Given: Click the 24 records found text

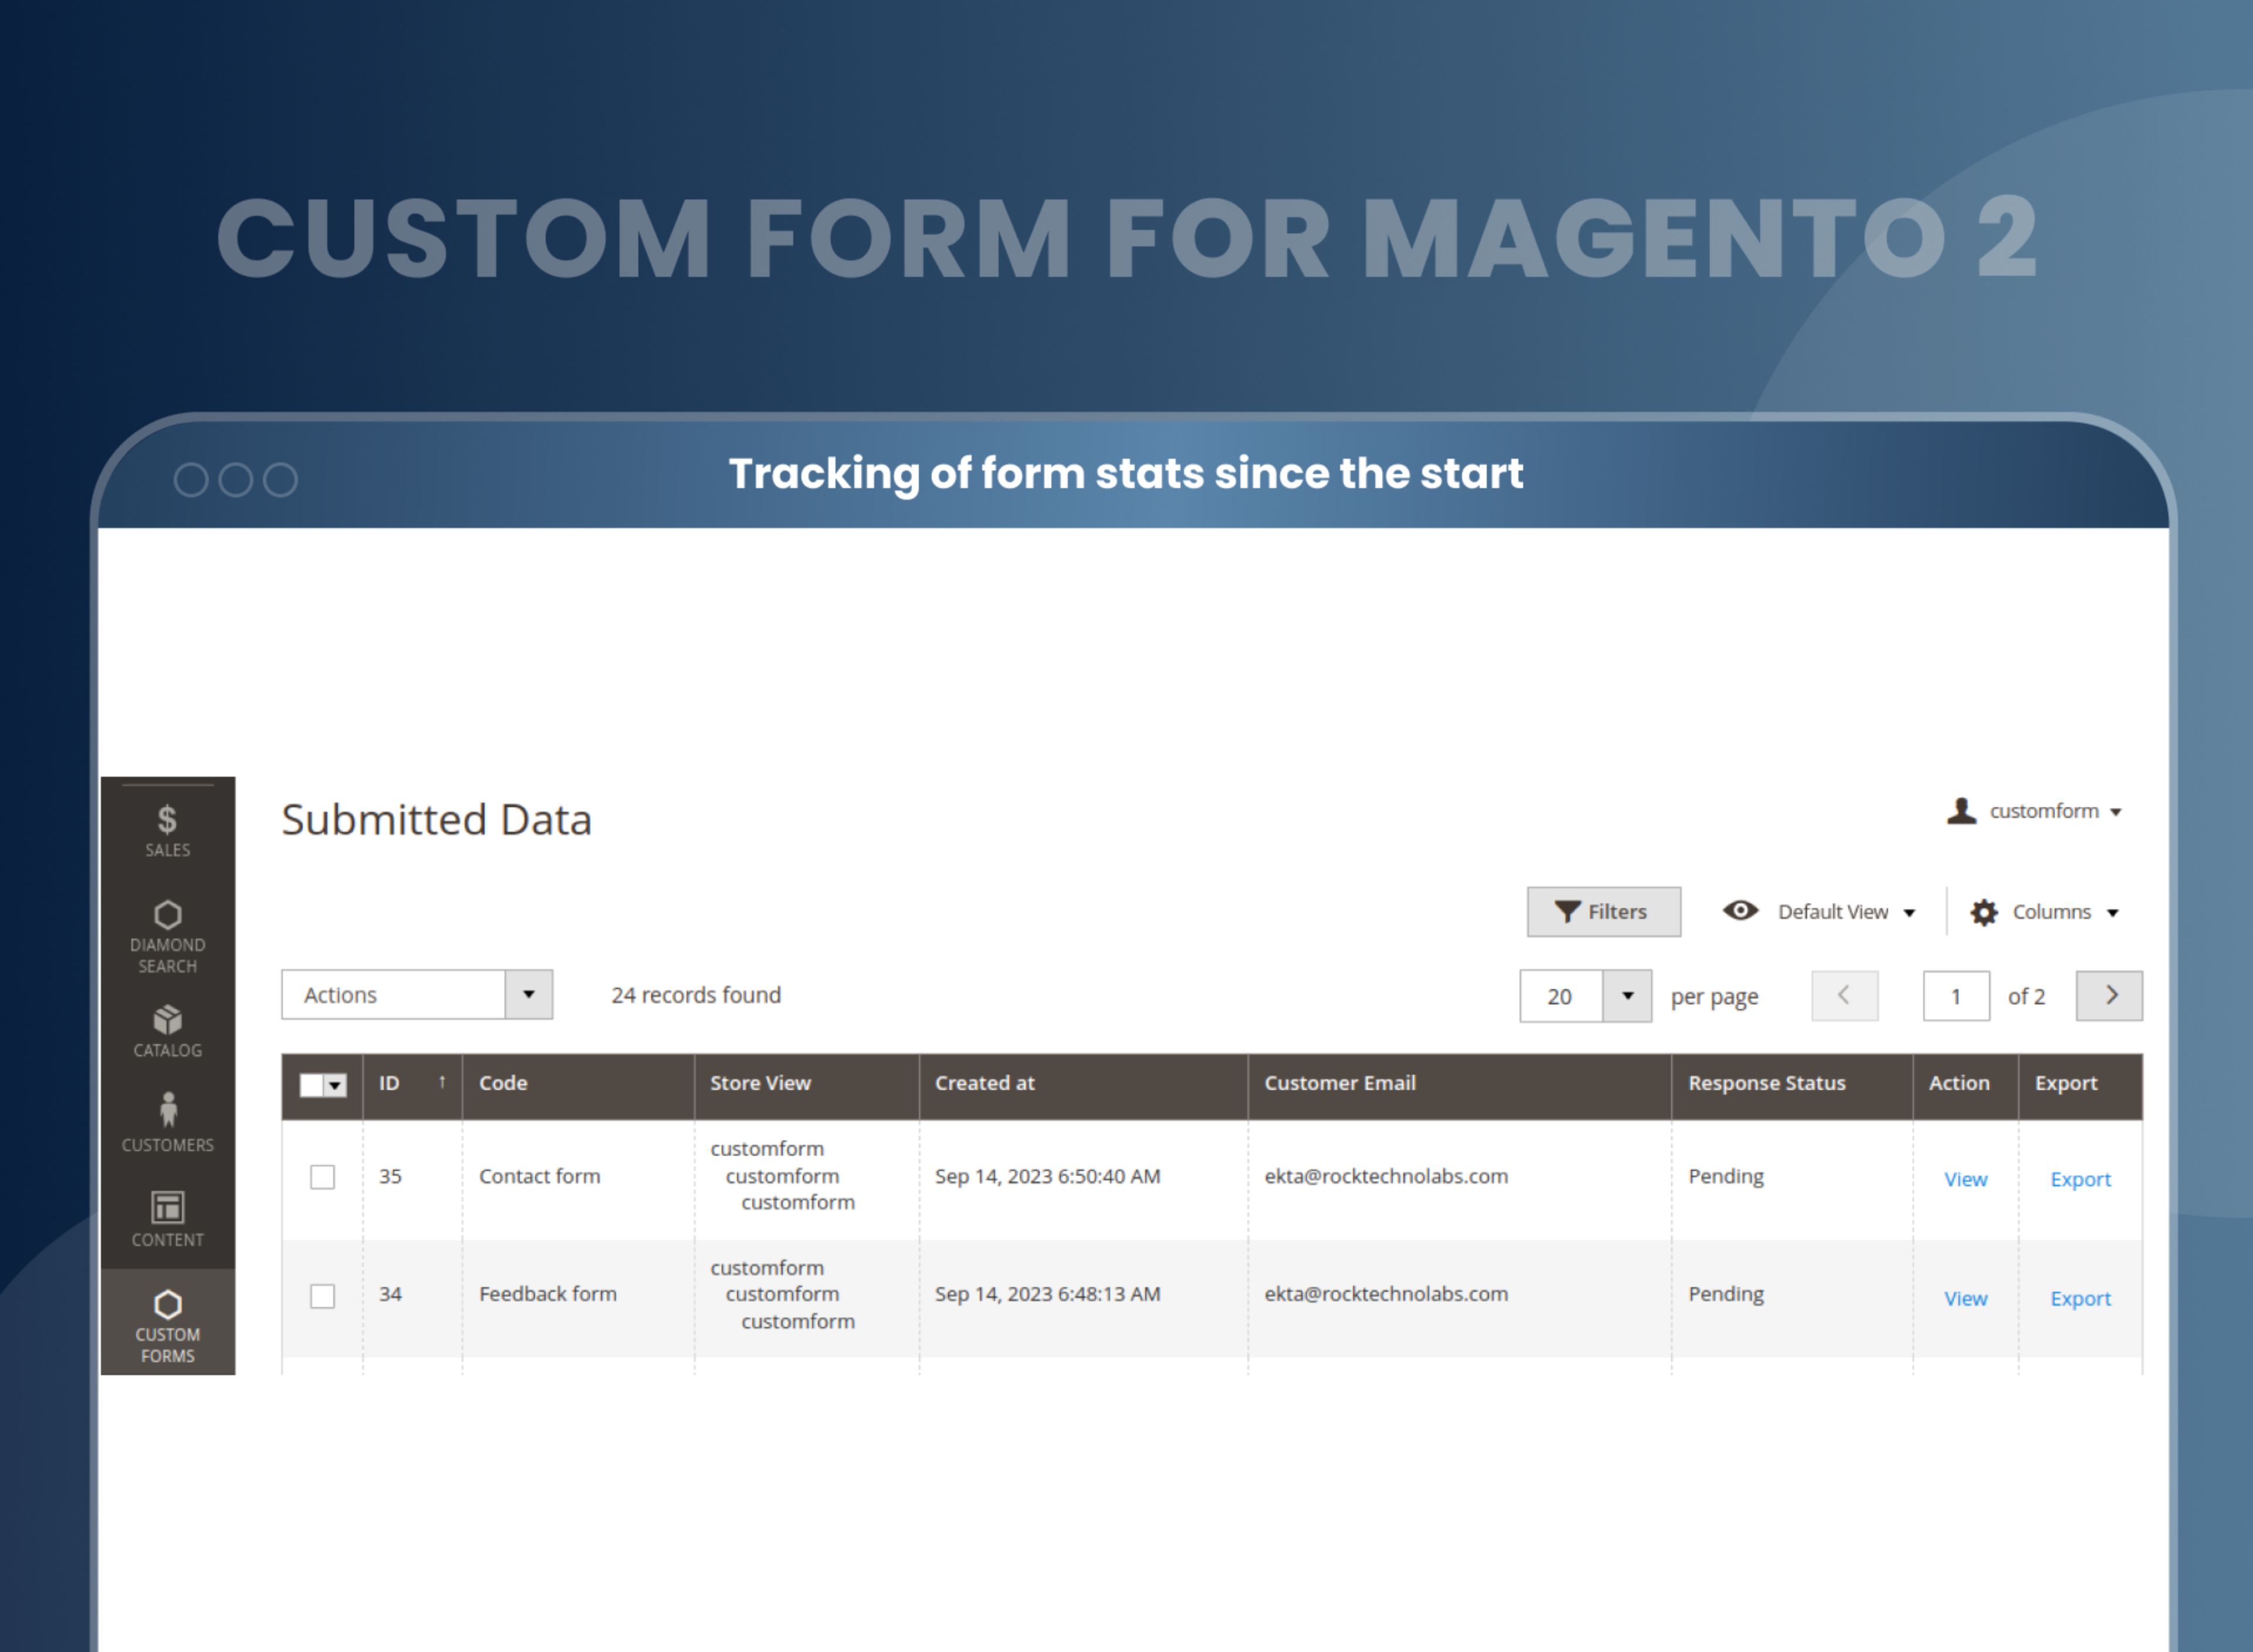Looking at the screenshot, I should point(696,995).
